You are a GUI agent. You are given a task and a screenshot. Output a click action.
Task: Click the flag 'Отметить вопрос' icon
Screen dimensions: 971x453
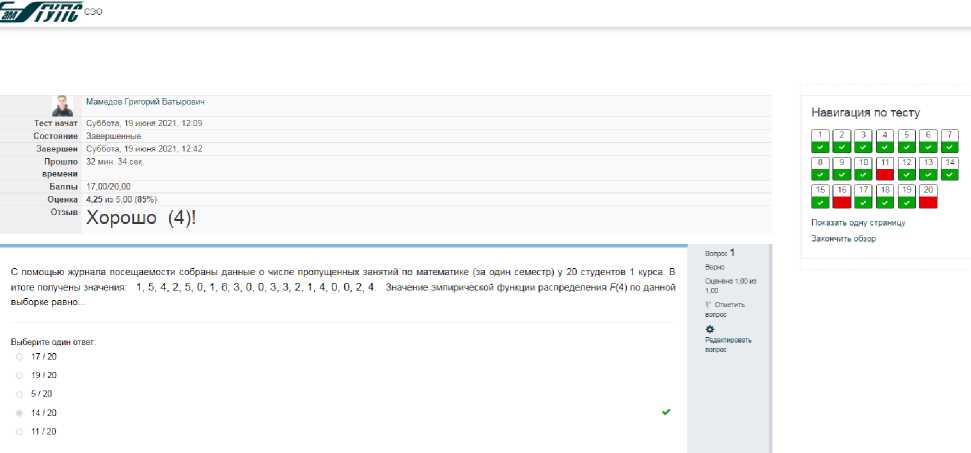(x=708, y=304)
